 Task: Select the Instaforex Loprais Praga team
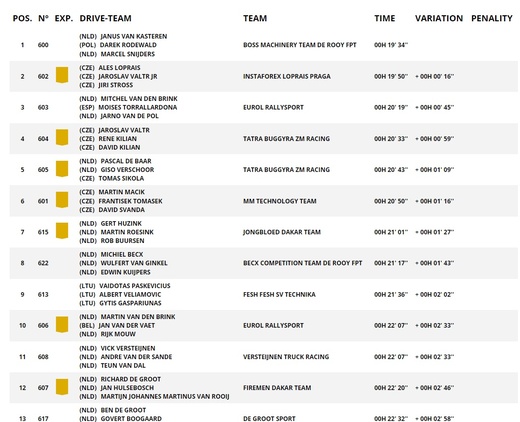(x=287, y=76)
